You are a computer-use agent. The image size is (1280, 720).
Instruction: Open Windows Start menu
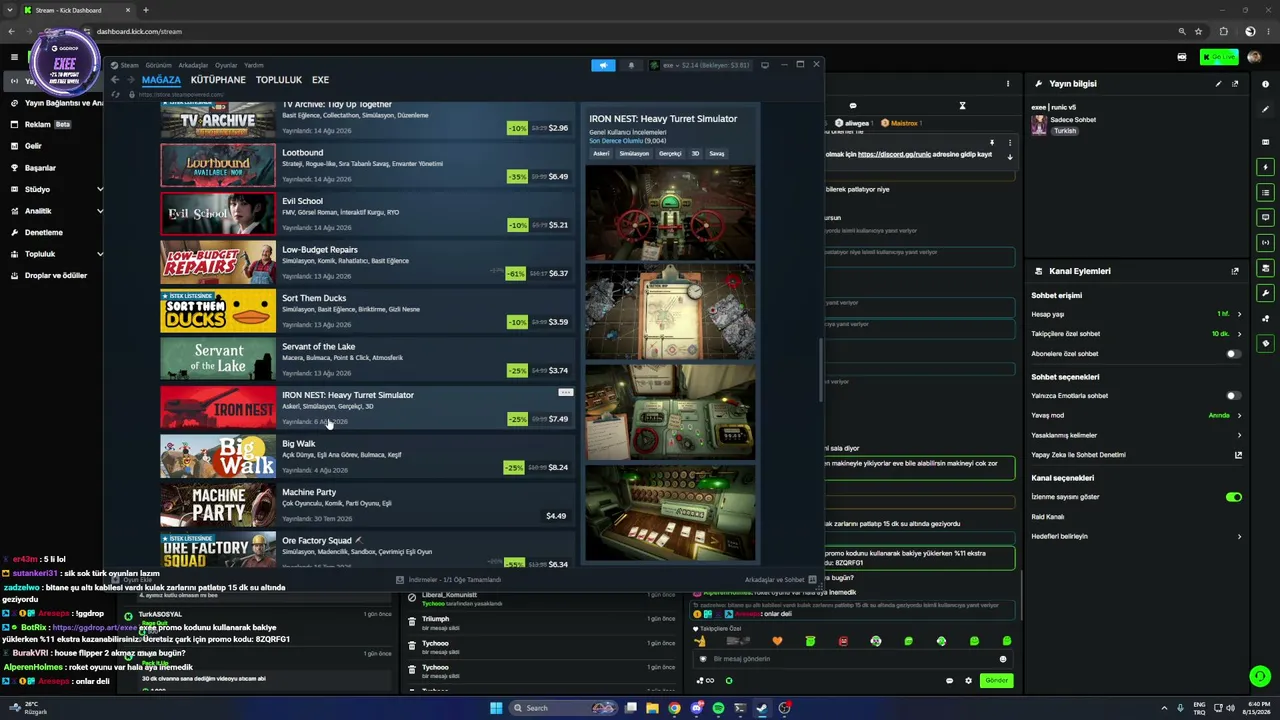(496, 708)
